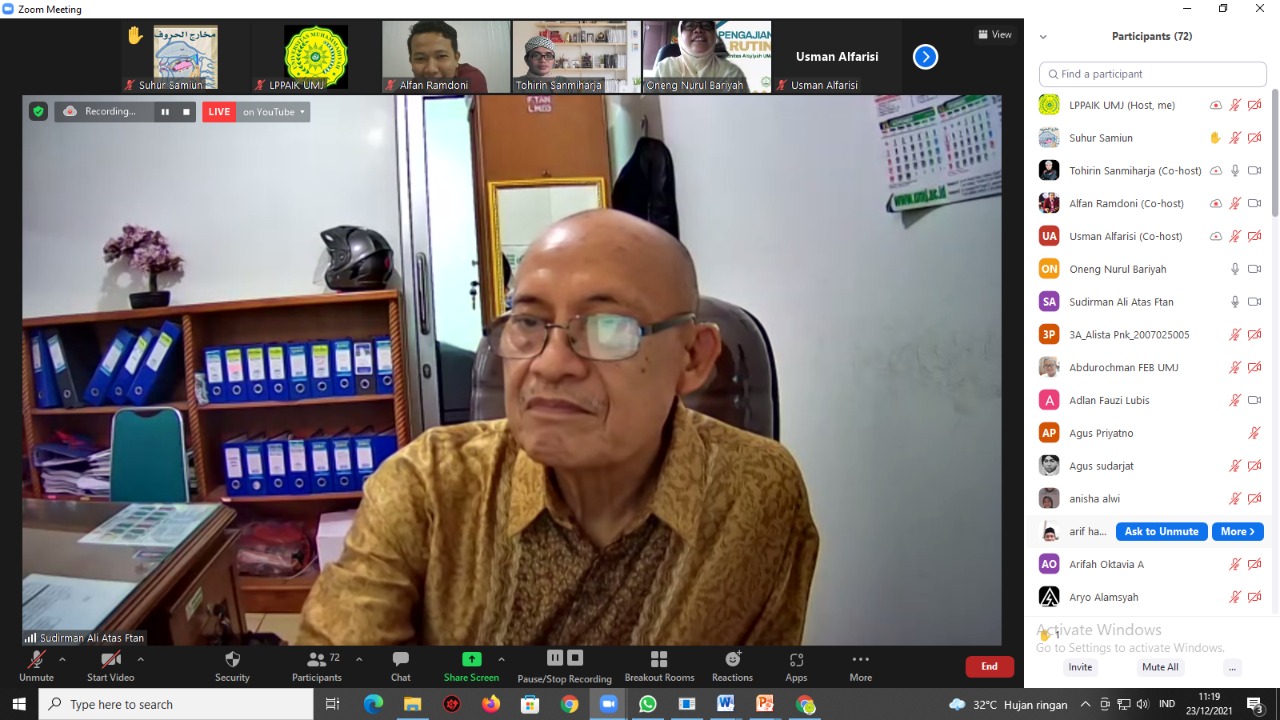Open the video options arrow beside Start Video
This screenshot has width=1280, height=720.
pyautogui.click(x=140, y=659)
